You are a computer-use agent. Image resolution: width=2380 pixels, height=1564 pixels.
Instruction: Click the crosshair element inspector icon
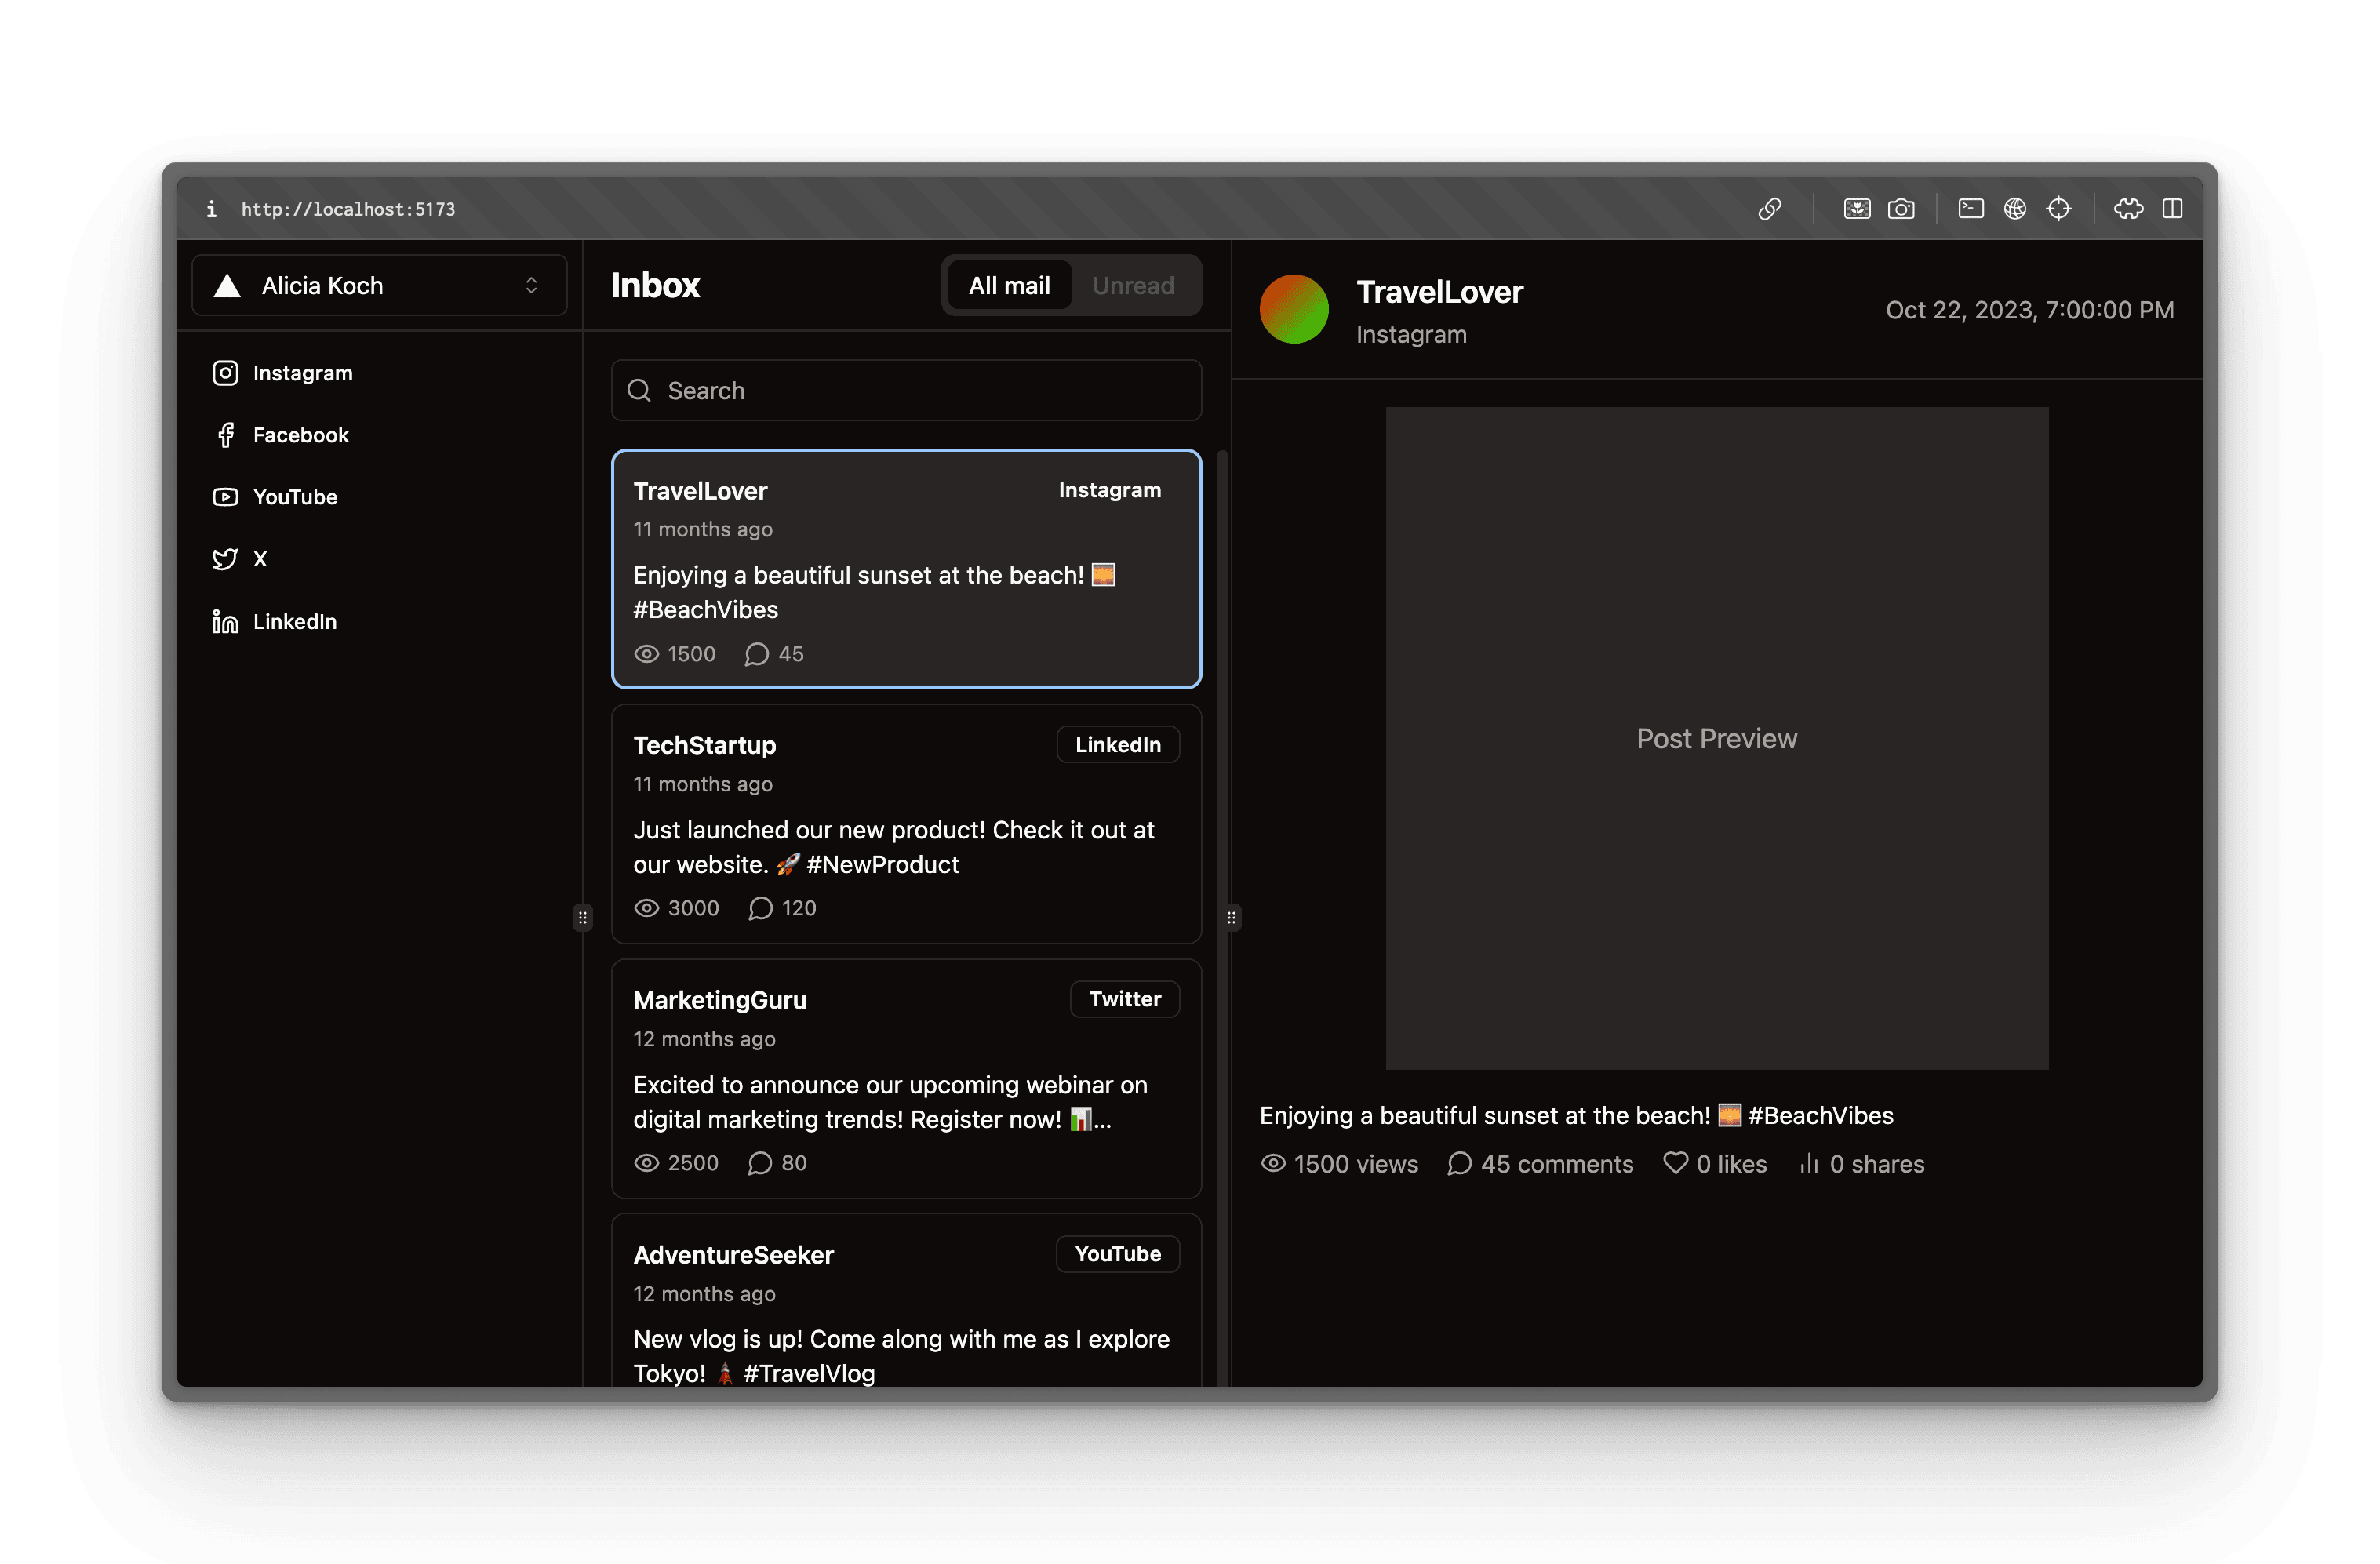(2058, 208)
